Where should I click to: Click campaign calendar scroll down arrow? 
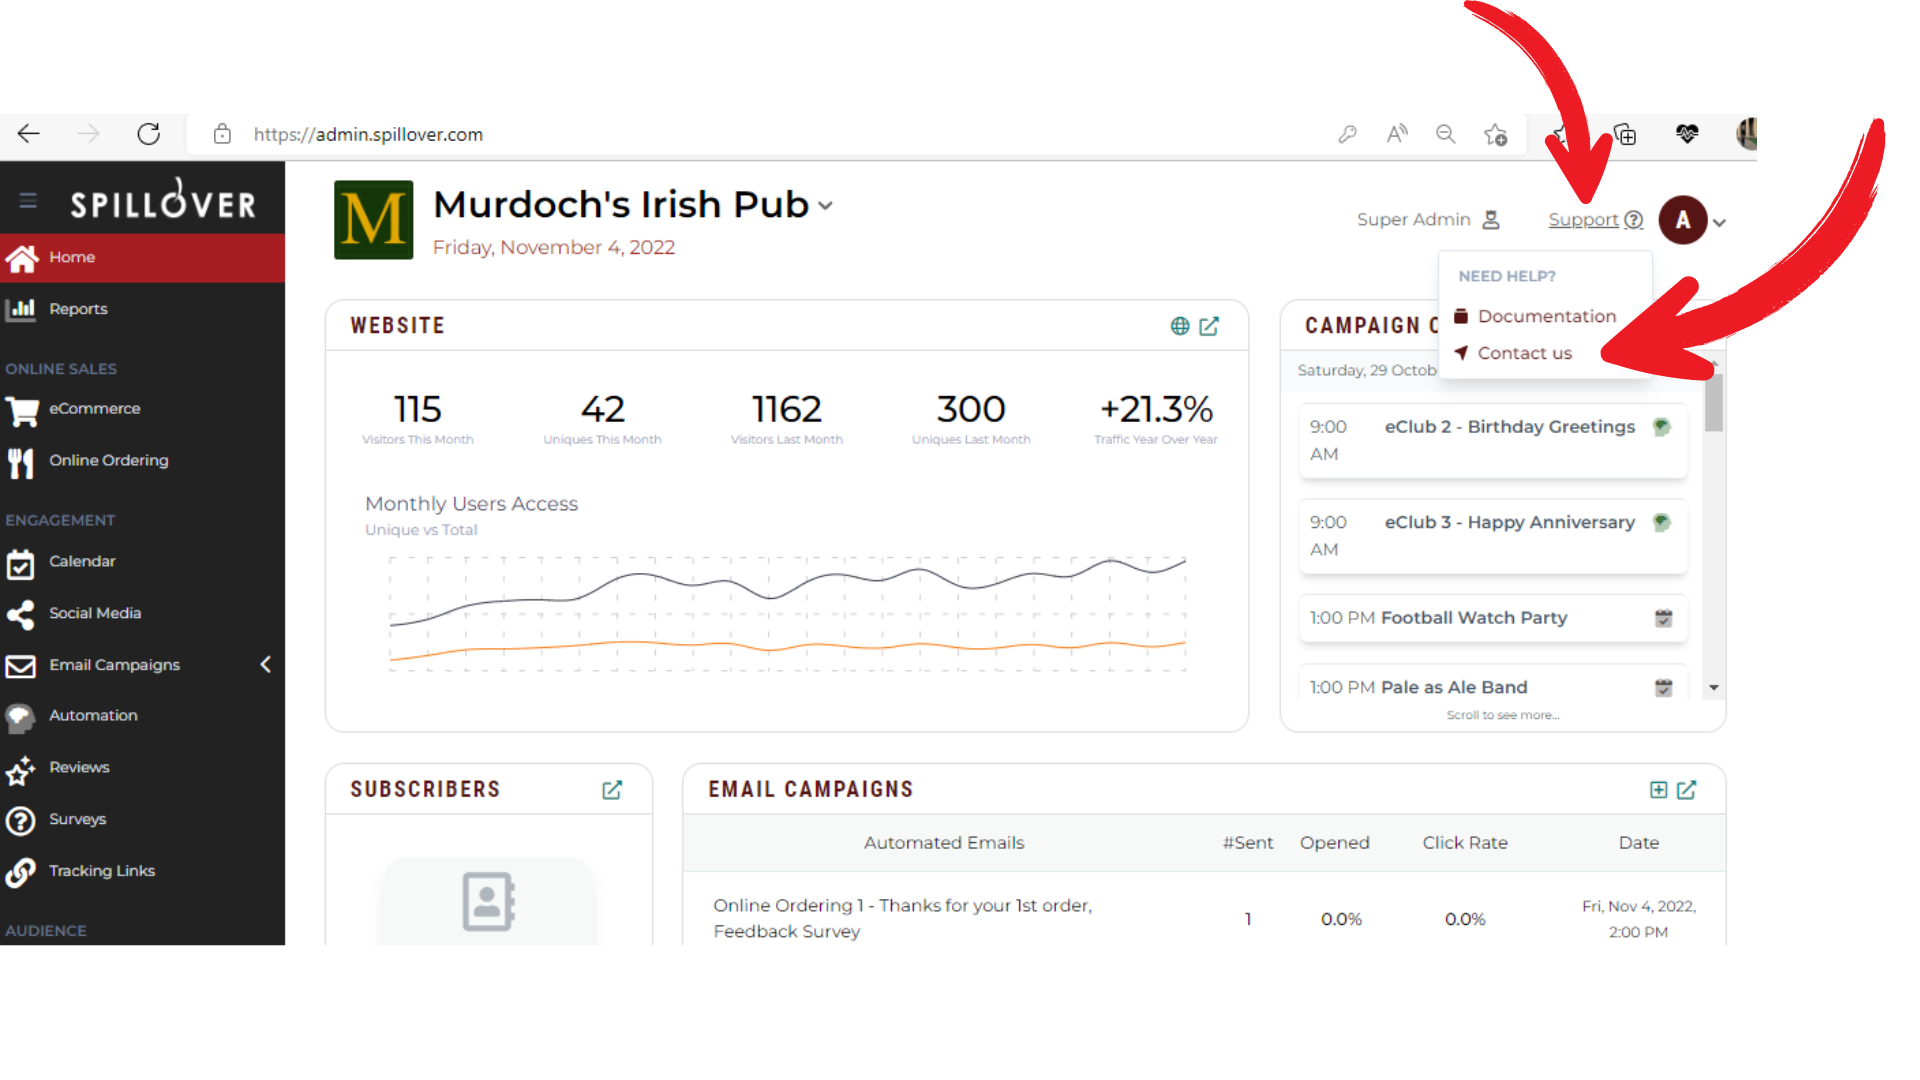point(1714,688)
